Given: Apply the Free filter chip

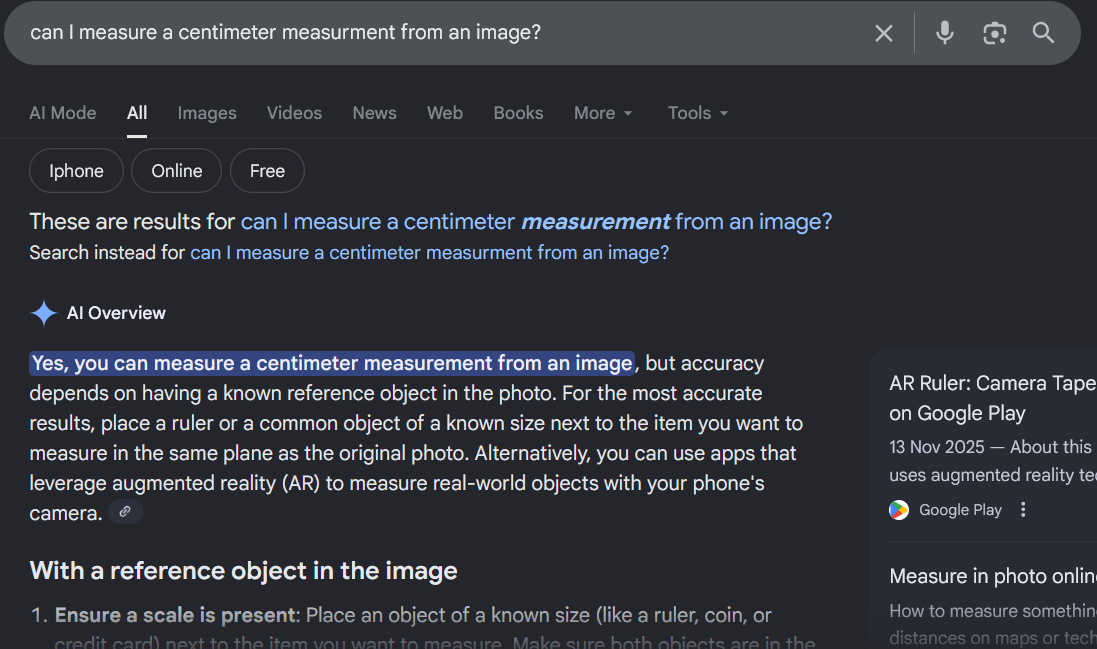Looking at the screenshot, I should coord(267,171).
